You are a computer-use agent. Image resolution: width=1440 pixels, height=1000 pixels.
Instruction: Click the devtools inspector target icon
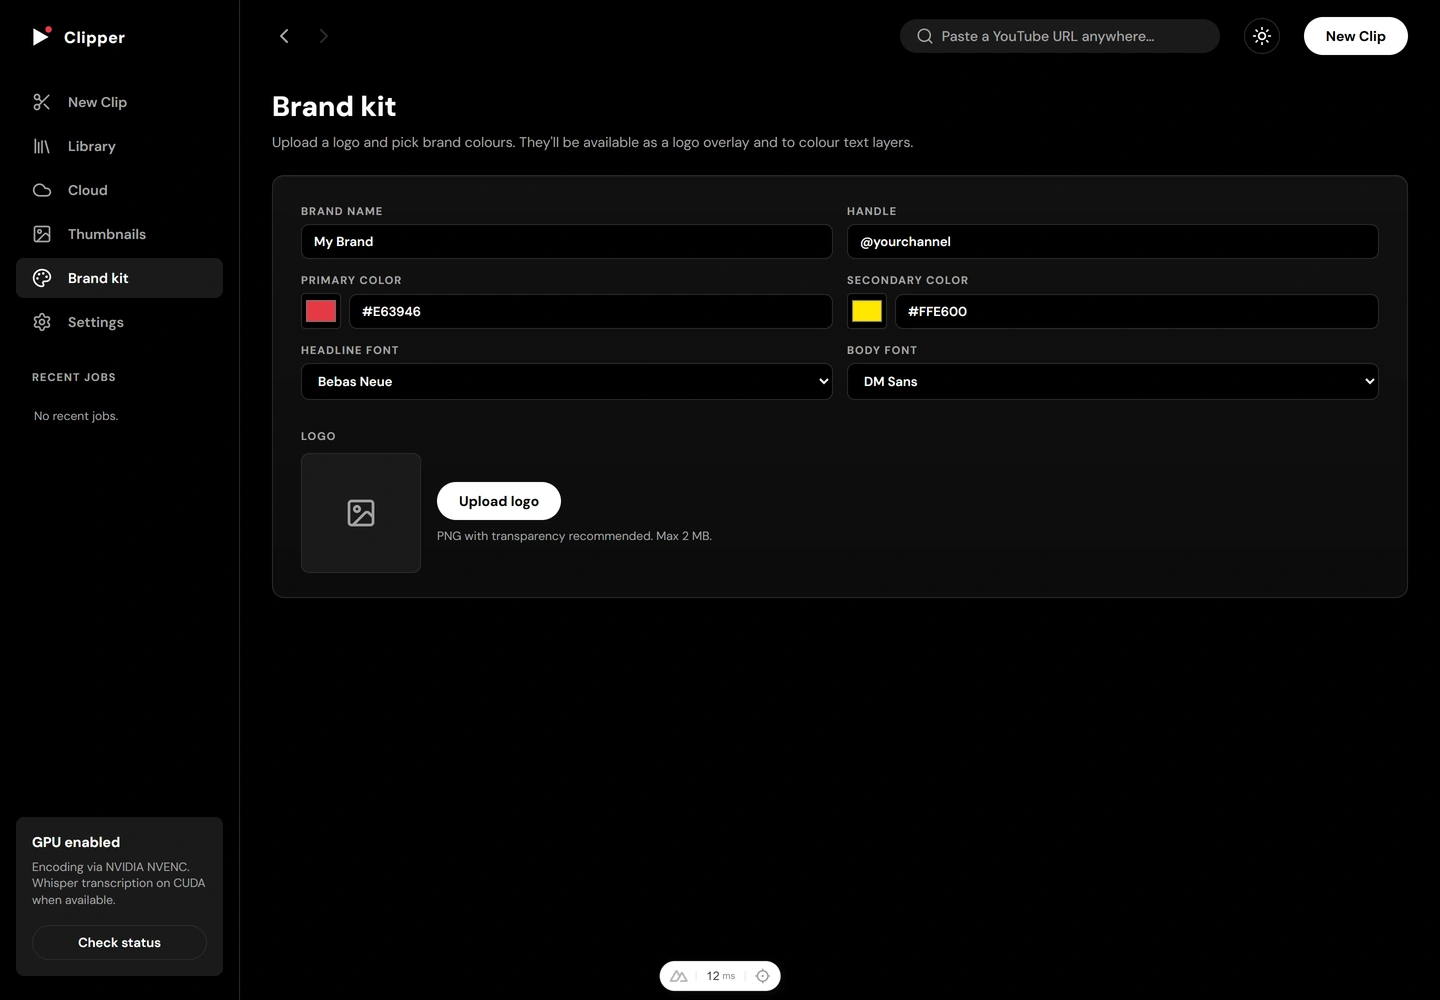tap(763, 976)
